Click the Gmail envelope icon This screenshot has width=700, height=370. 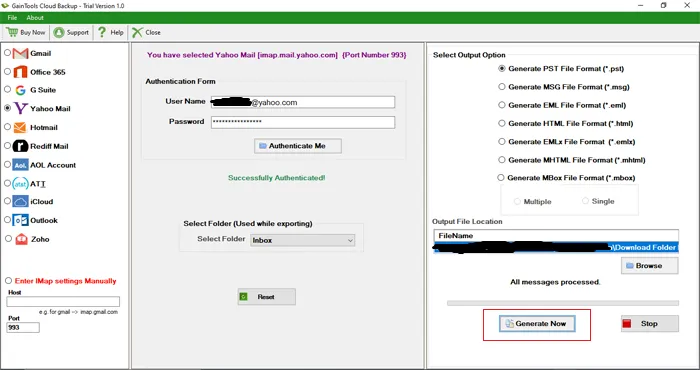tap(21, 54)
